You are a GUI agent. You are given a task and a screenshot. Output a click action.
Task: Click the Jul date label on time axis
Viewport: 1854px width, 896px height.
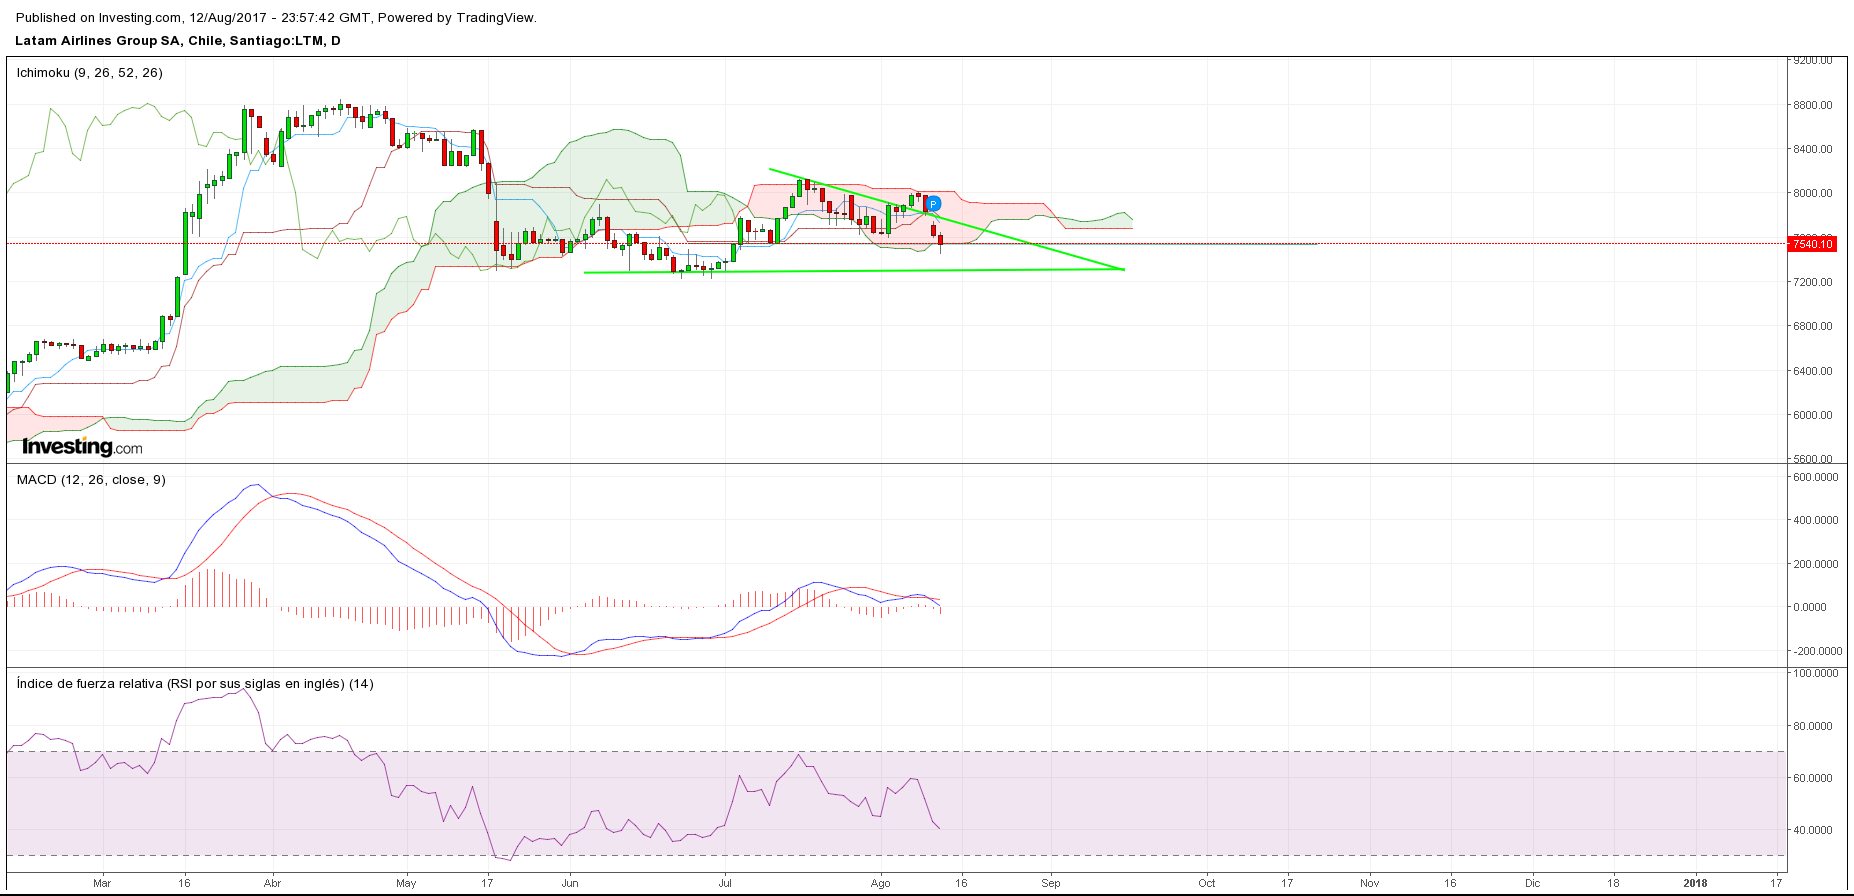[x=725, y=883]
